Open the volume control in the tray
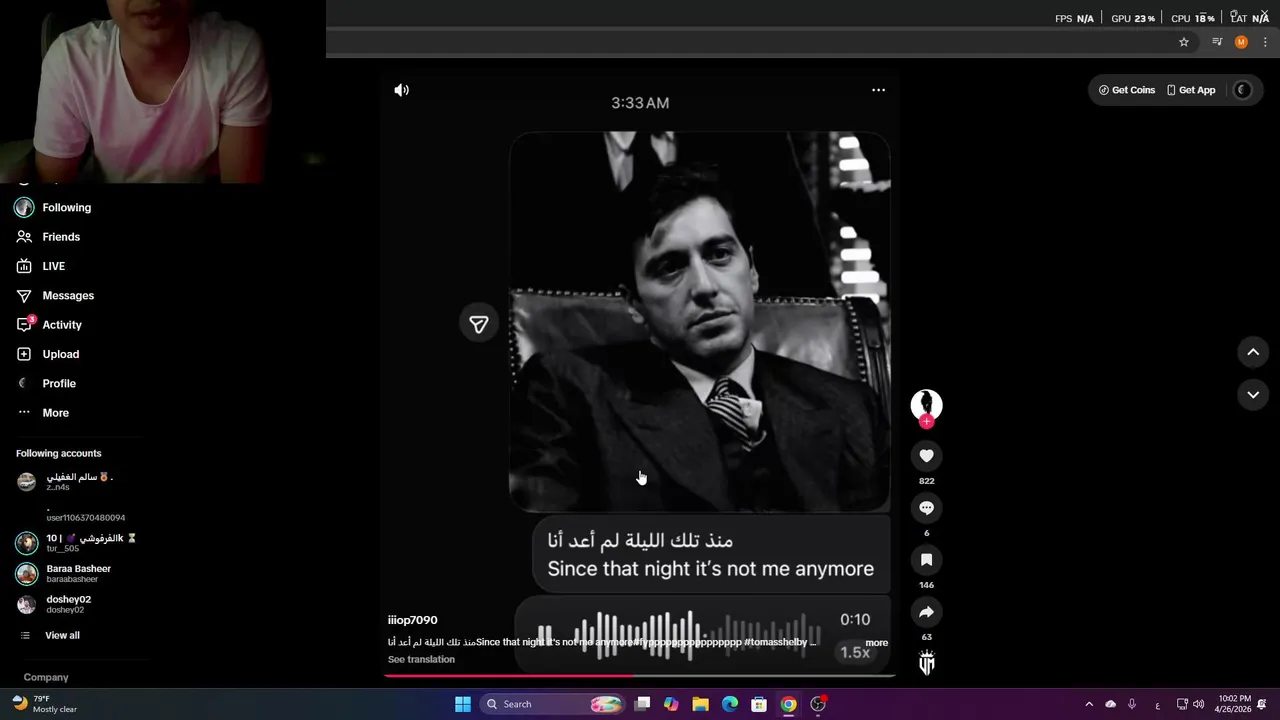 (x=1200, y=704)
